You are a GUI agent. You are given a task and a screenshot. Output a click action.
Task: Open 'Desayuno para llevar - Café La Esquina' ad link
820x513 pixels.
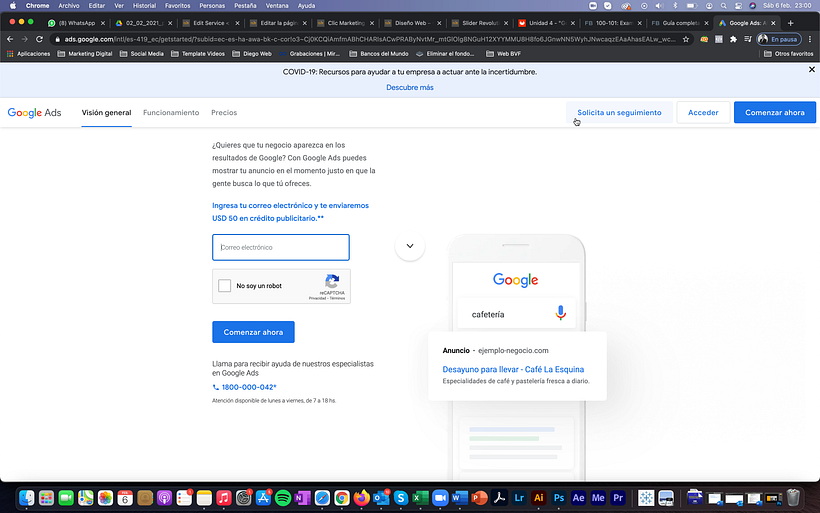[513, 369]
